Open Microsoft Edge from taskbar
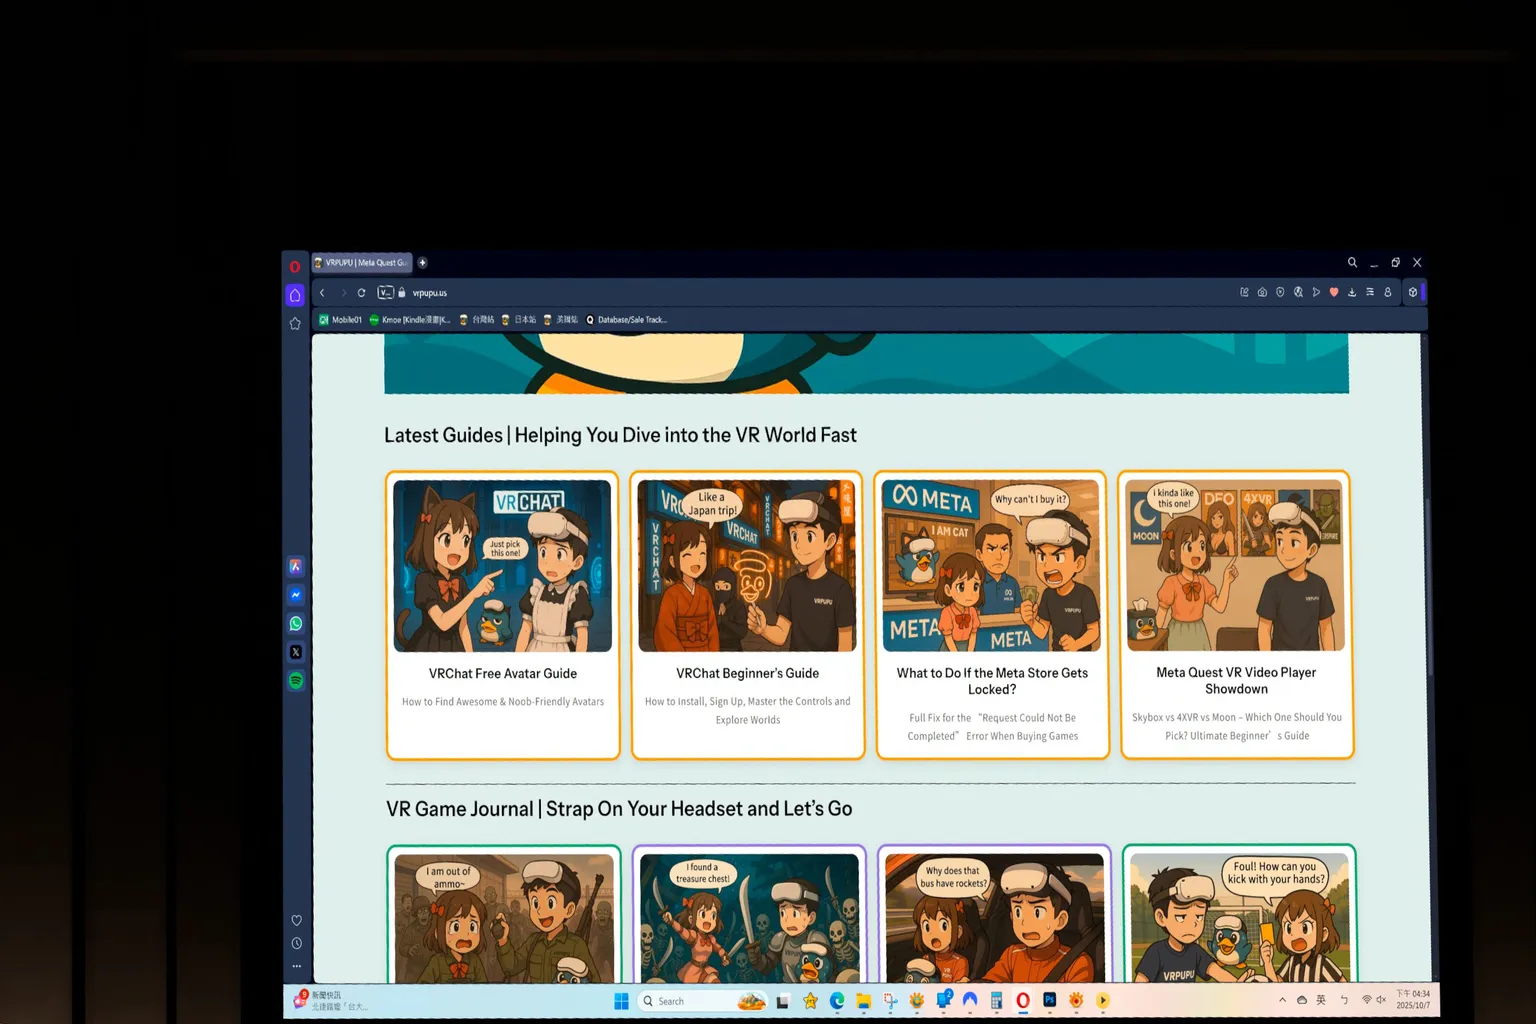The height and width of the screenshot is (1024, 1536). (837, 1001)
